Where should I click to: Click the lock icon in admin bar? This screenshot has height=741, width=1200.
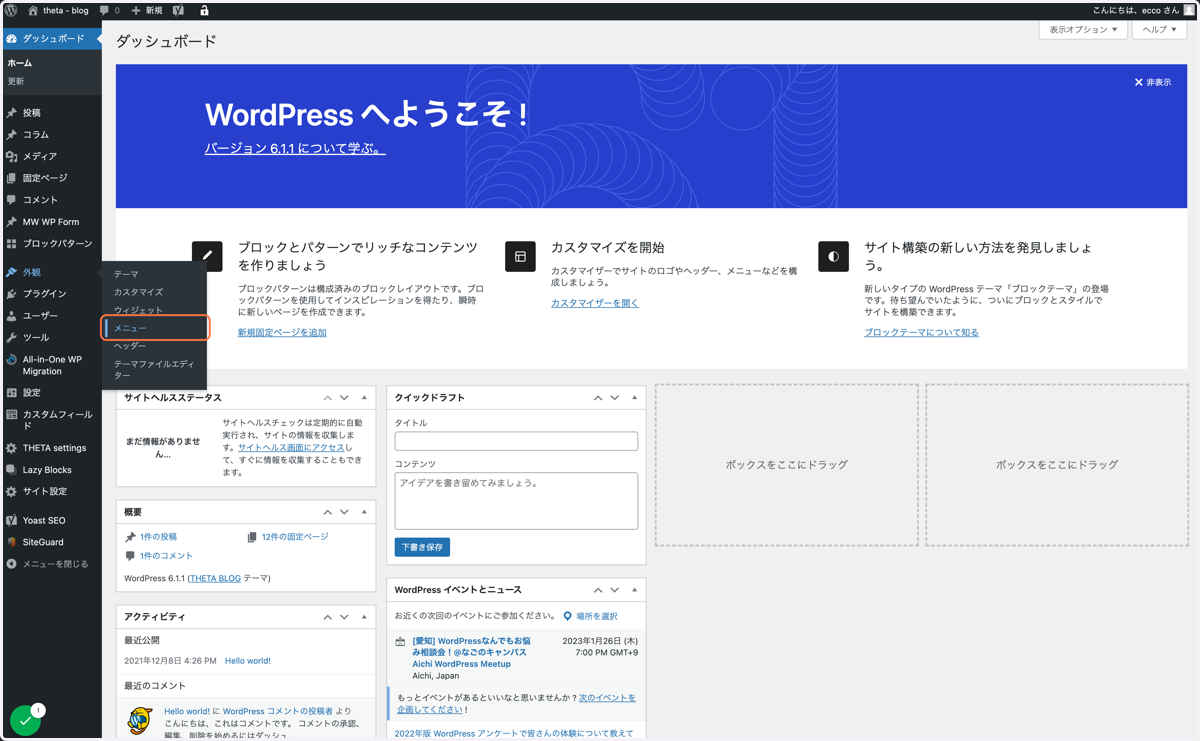pyautogui.click(x=204, y=10)
